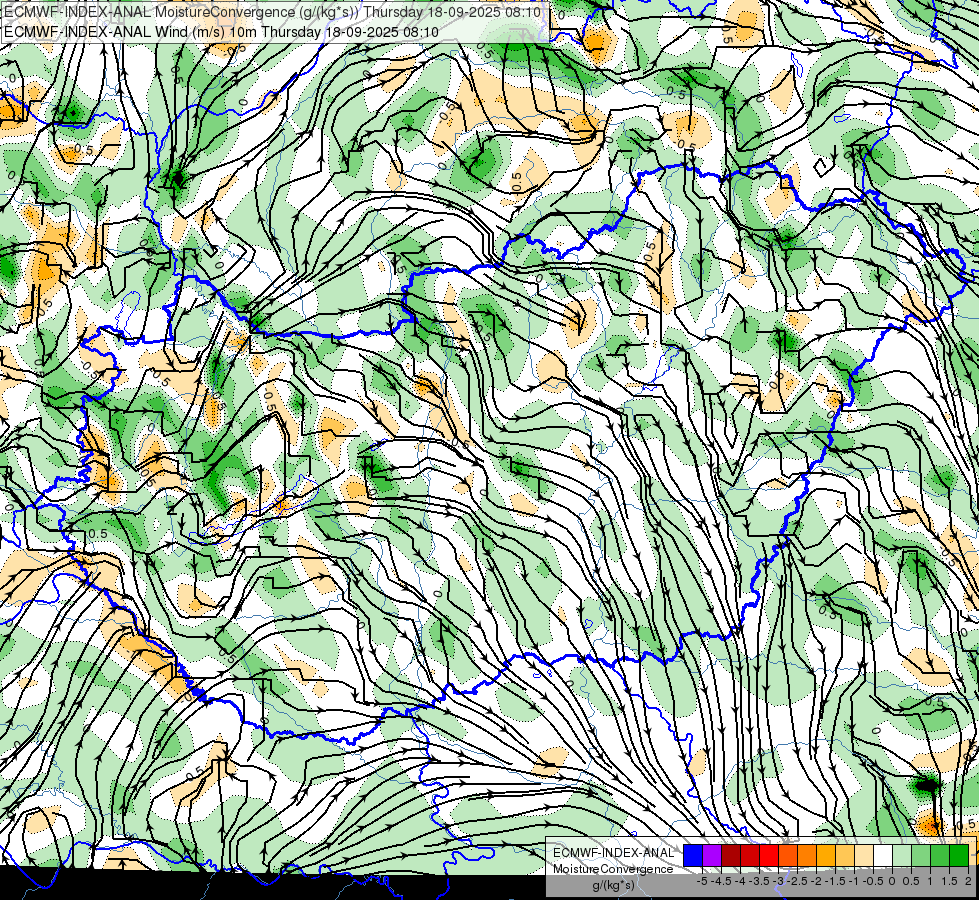Select the purple swatch in the legend
This screenshot has height=900, width=979.
[712, 855]
